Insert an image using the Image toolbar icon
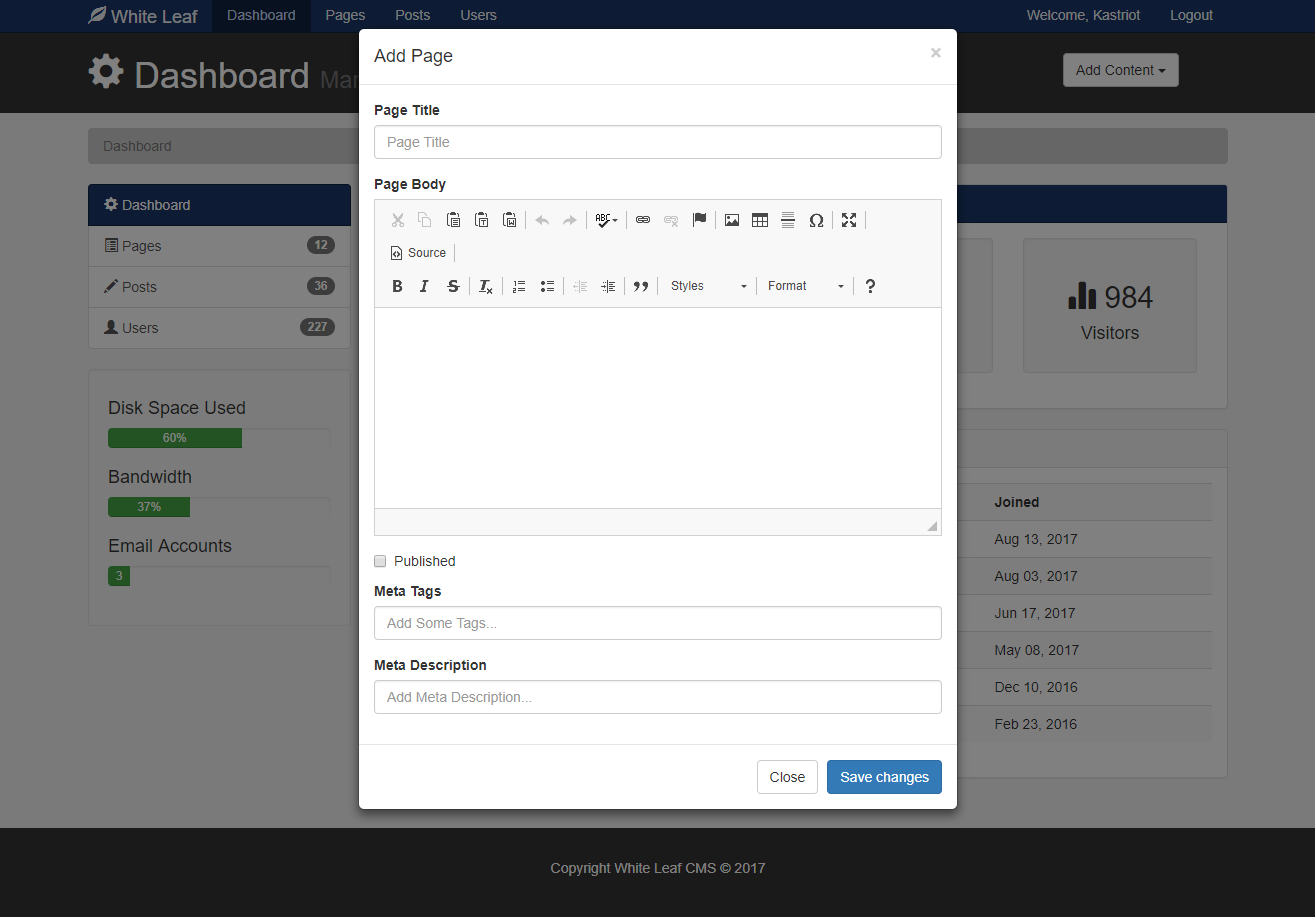1315x917 pixels. coord(732,219)
